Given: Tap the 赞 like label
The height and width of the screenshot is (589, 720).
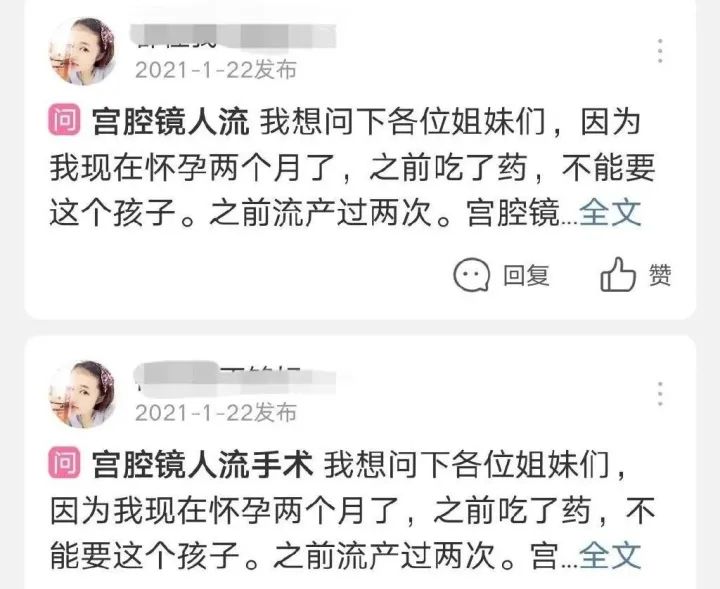Looking at the screenshot, I should pos(660,275).
